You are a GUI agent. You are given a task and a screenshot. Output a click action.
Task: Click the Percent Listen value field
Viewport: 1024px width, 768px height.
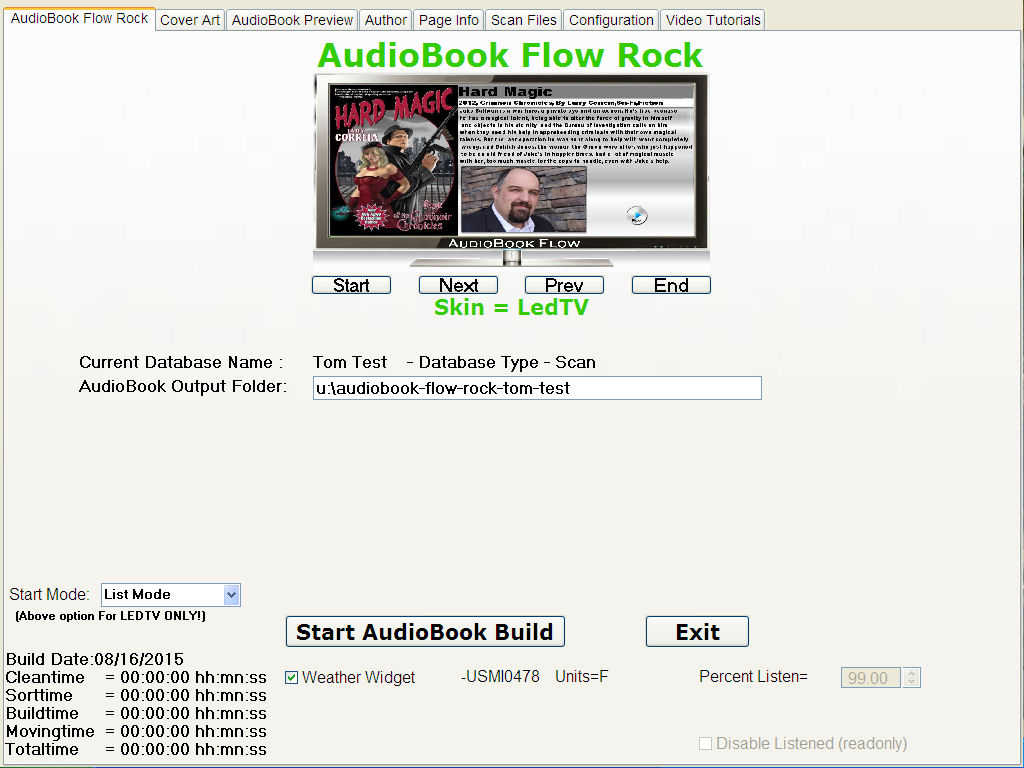click(x=871, y=678)
